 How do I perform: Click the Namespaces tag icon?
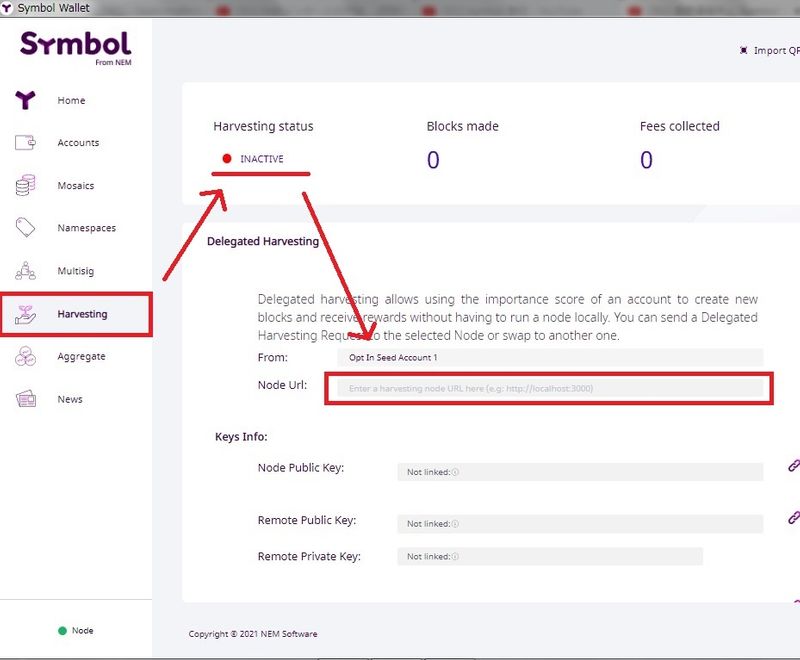(x=25, y=228)
